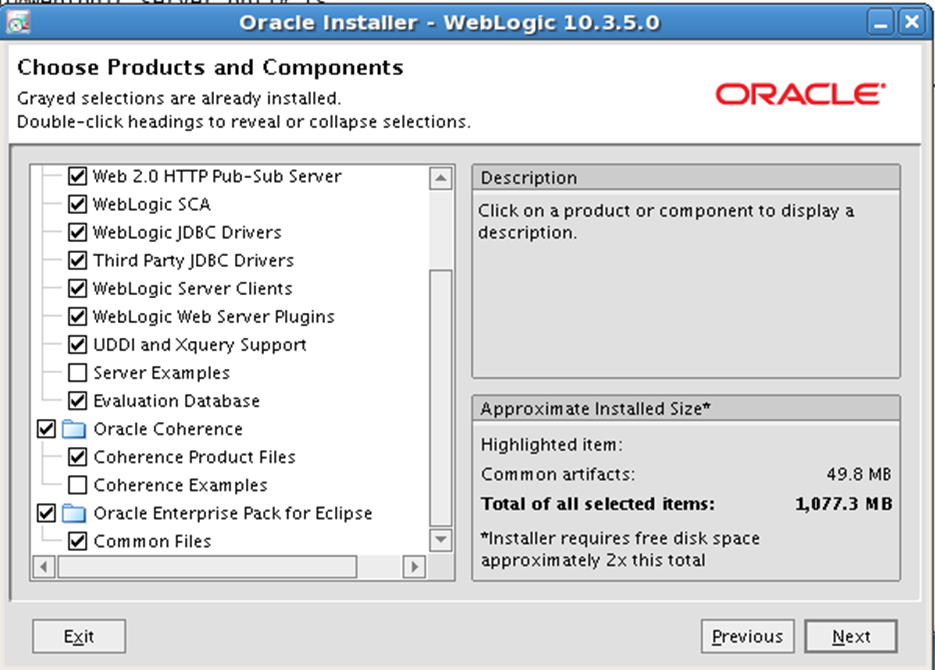
Task: Select the UDDI and Xquery Support label
Action: coord(200,345)
